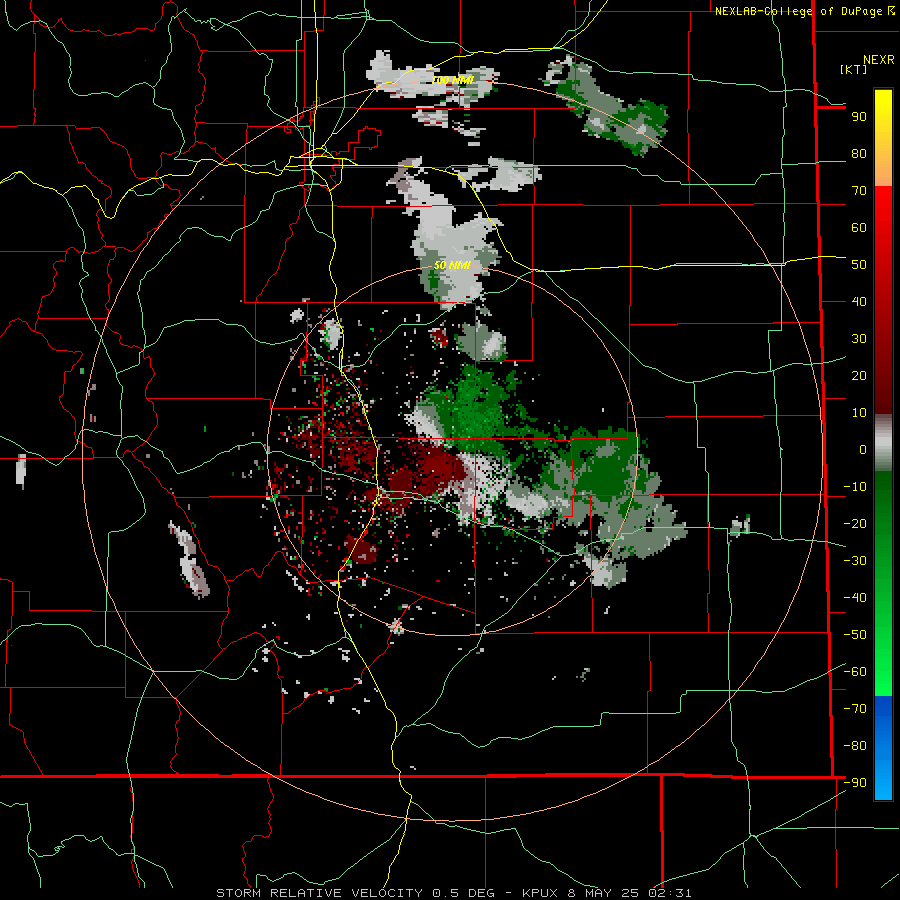Click the 50 value on the velocity scale
The height and width of the screenshot is (900, 900).
point(859,265)
